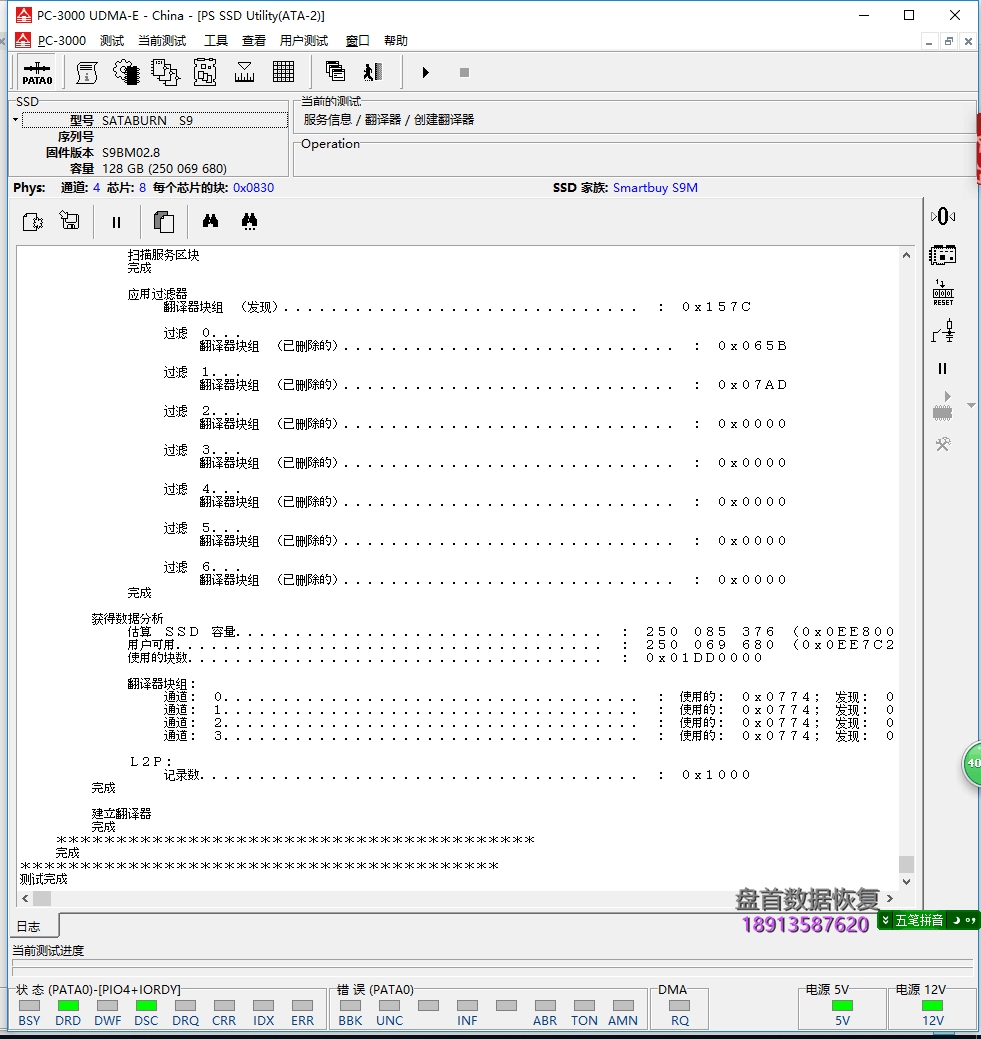
Task: Click the pause icon in right sidebar
Action: pos(943,368)
